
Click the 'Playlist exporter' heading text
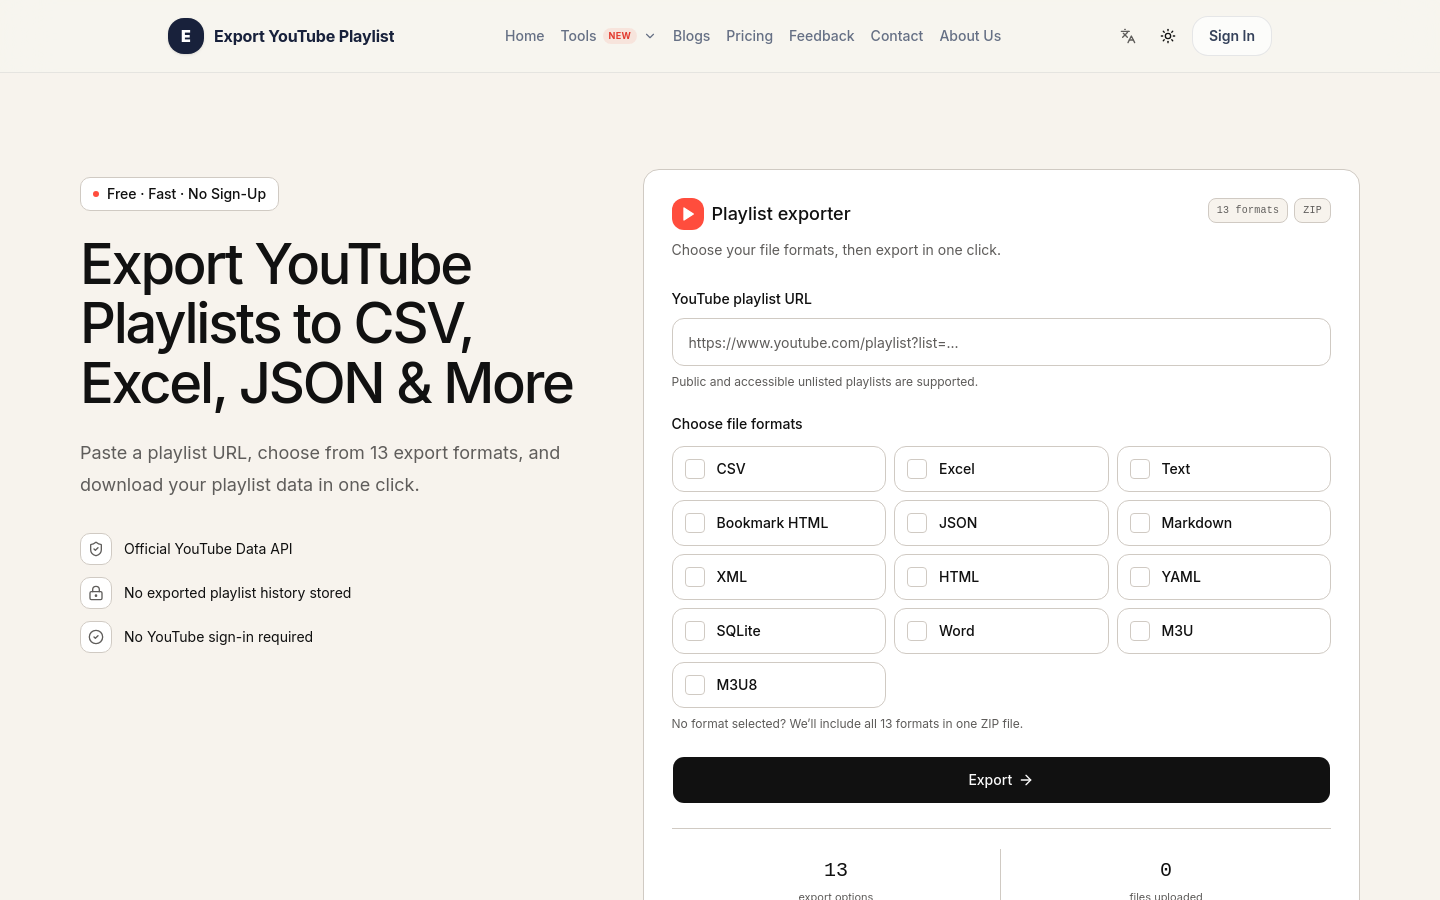[x=781, y=214]
